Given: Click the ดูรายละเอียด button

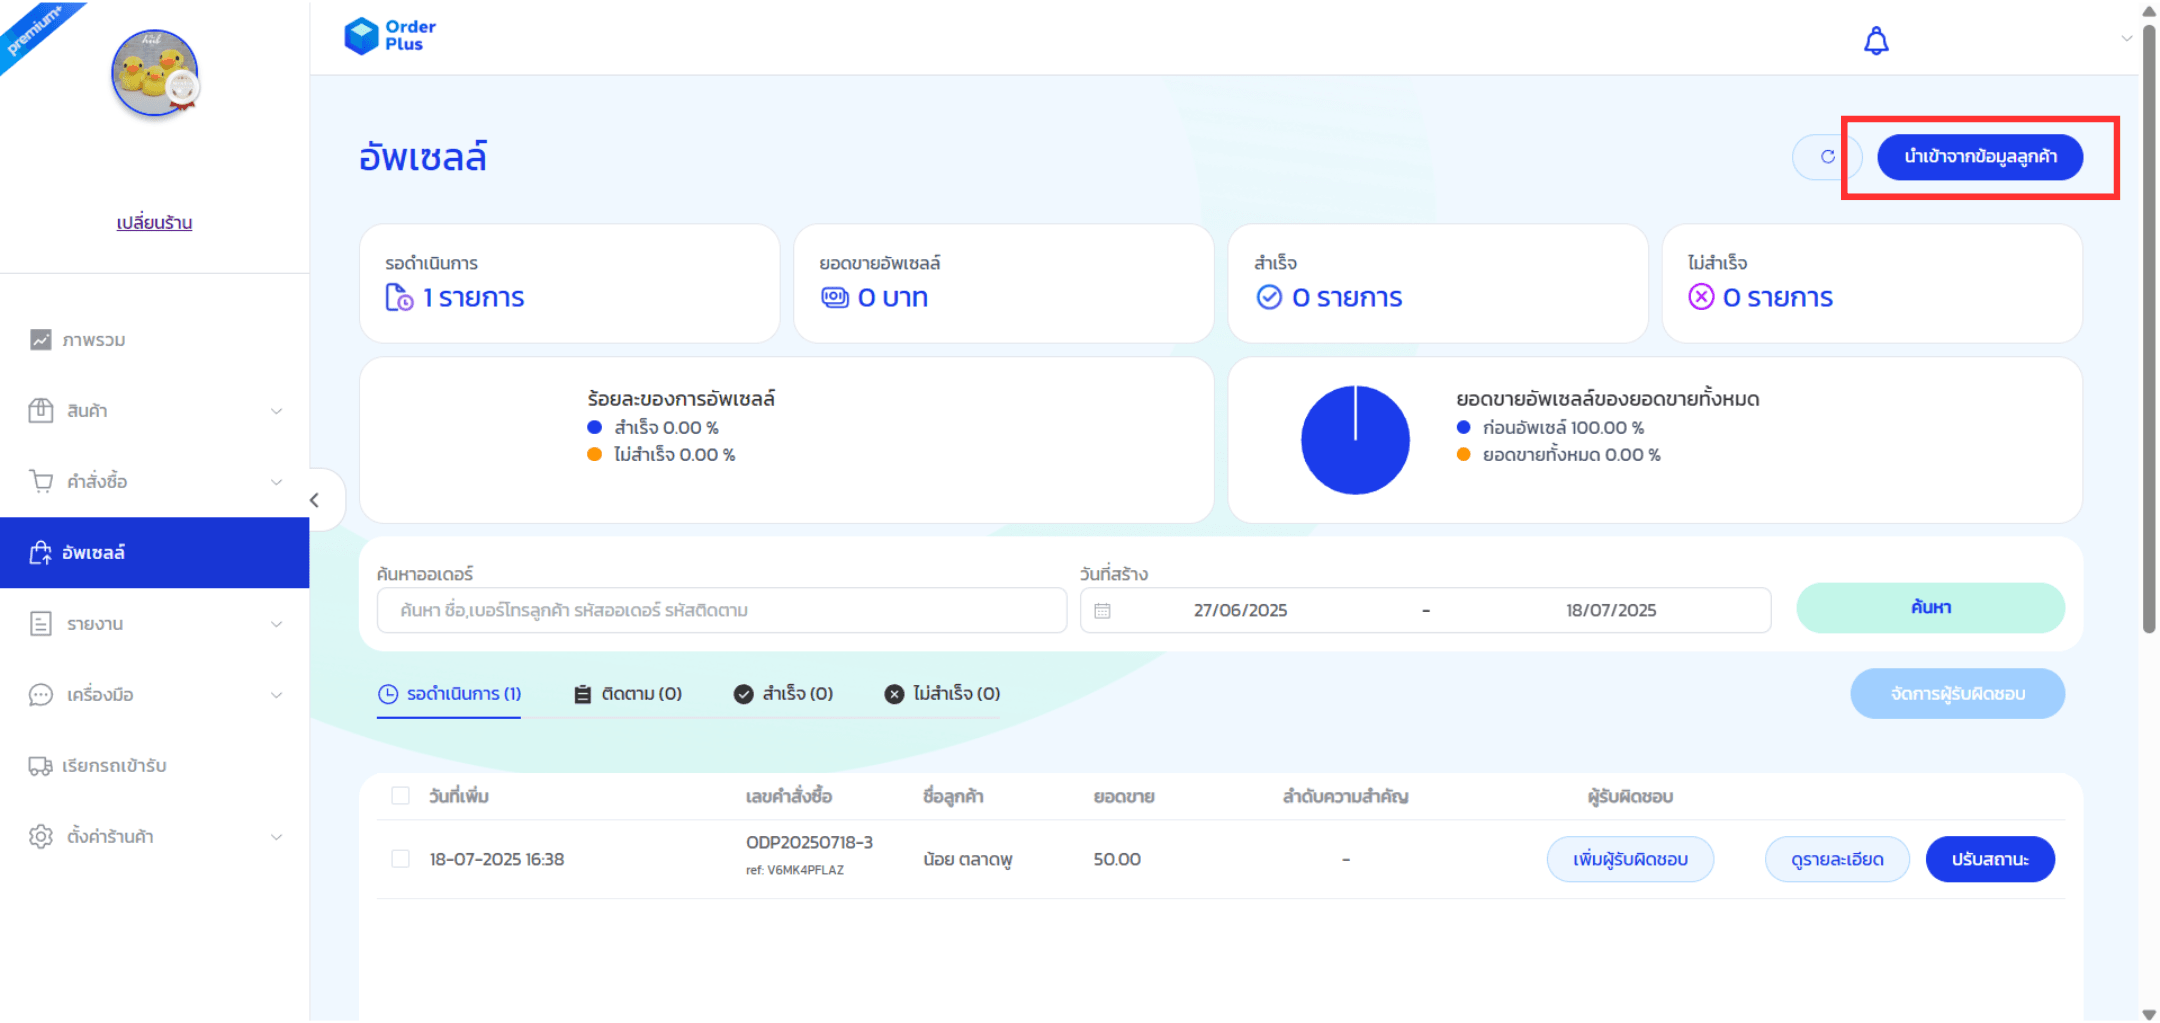Looking at the screenshot, I should (x=1837, y=860).
